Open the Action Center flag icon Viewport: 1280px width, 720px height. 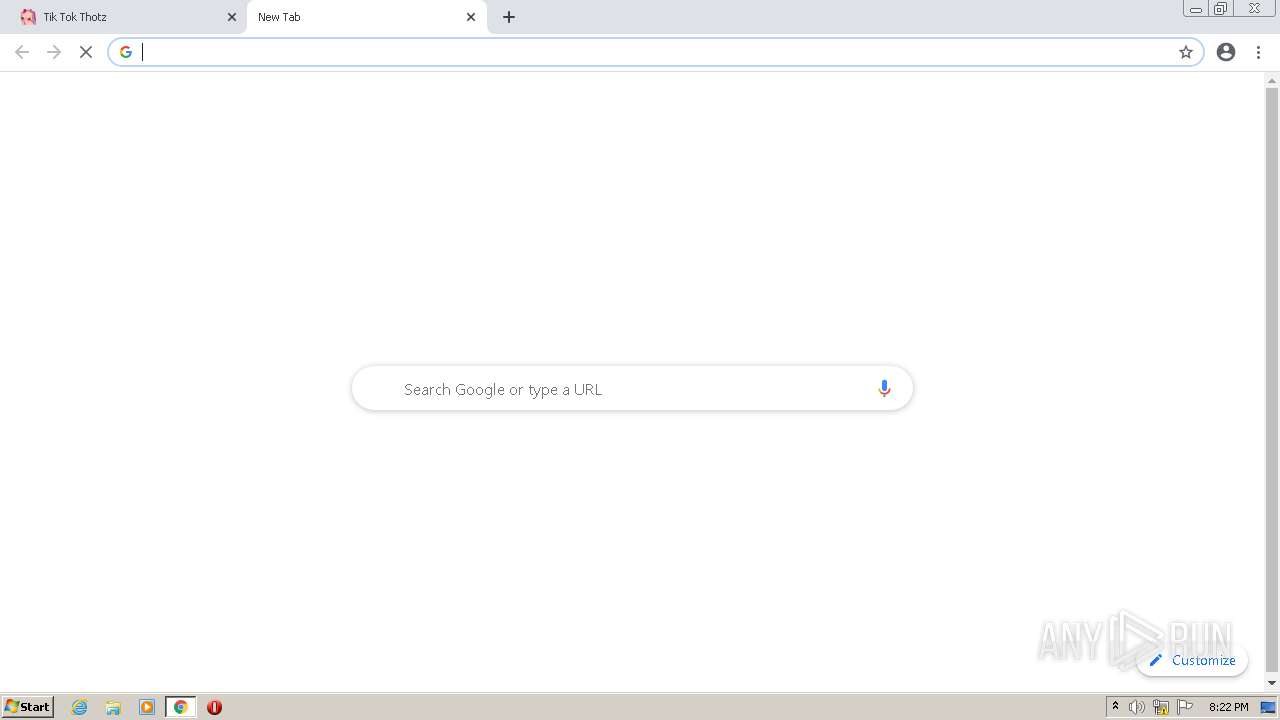click(x=1185, y=707)
